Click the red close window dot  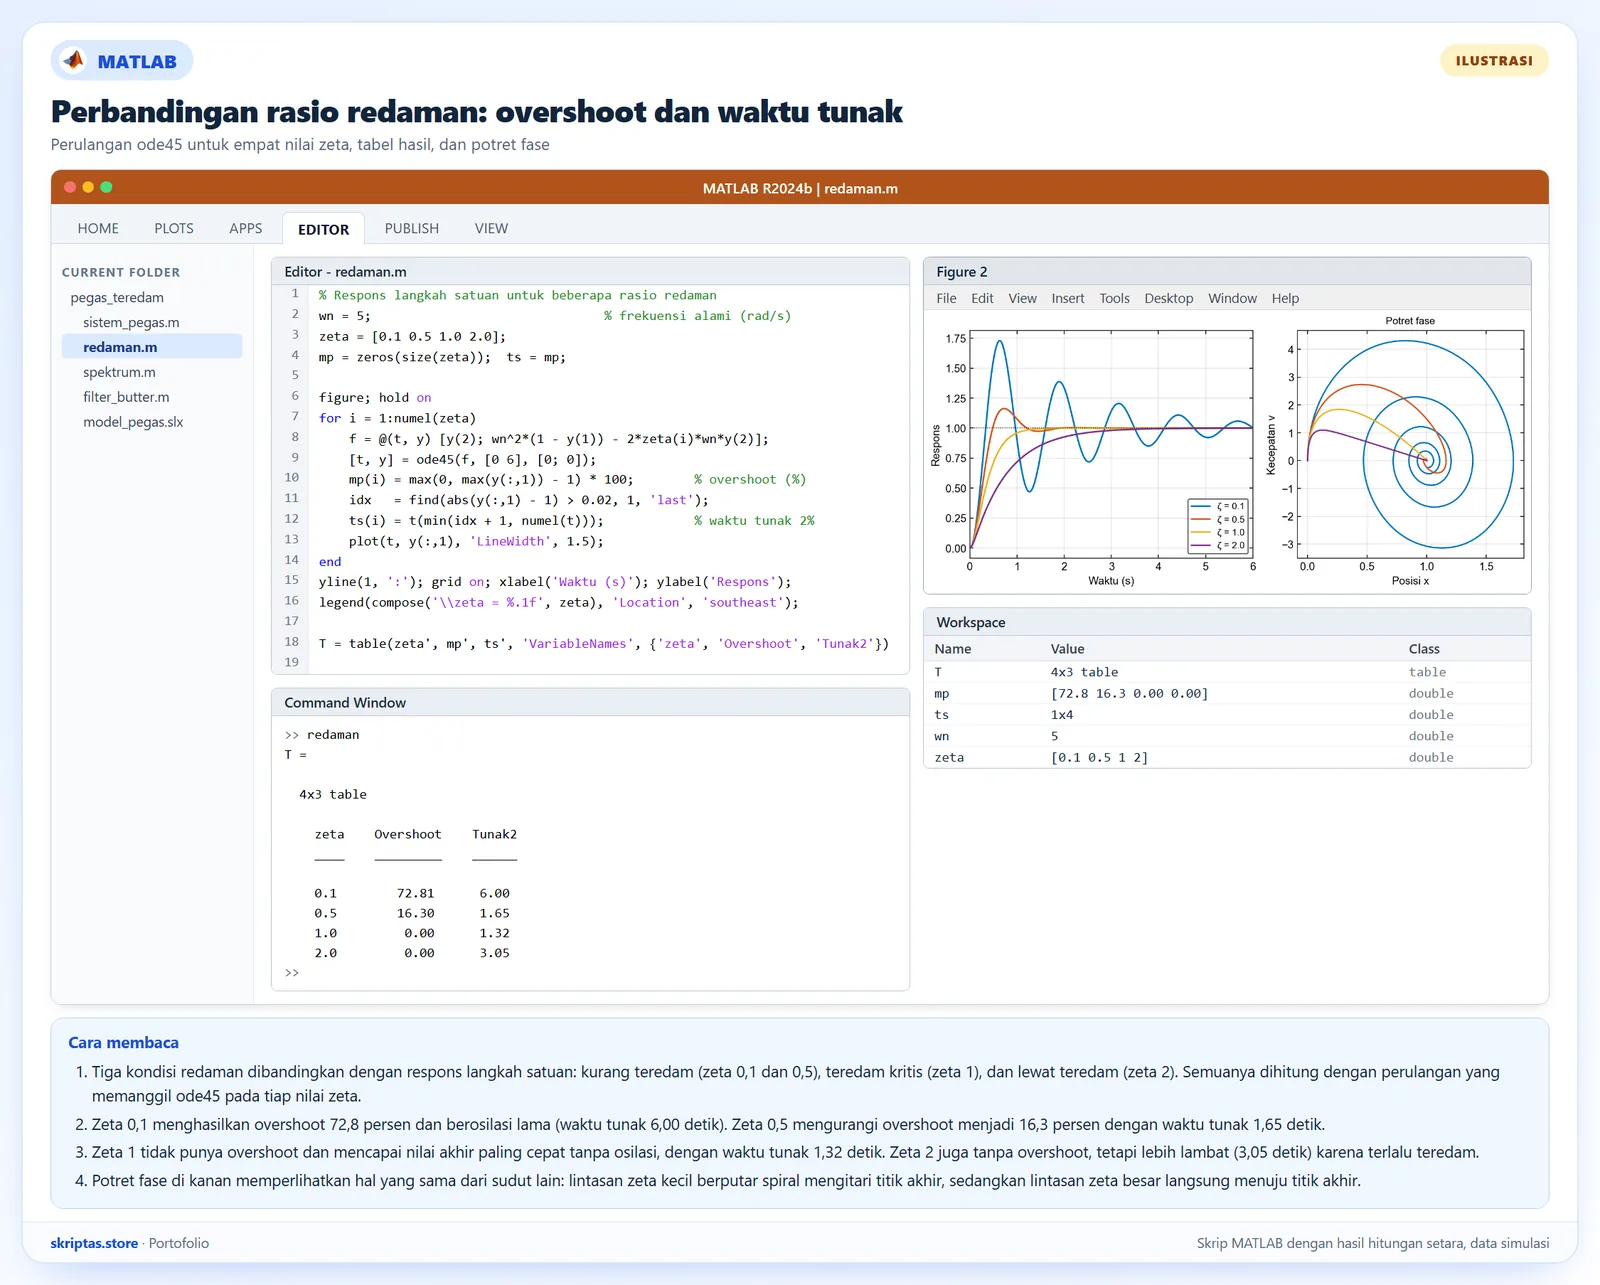coord(70,187)
